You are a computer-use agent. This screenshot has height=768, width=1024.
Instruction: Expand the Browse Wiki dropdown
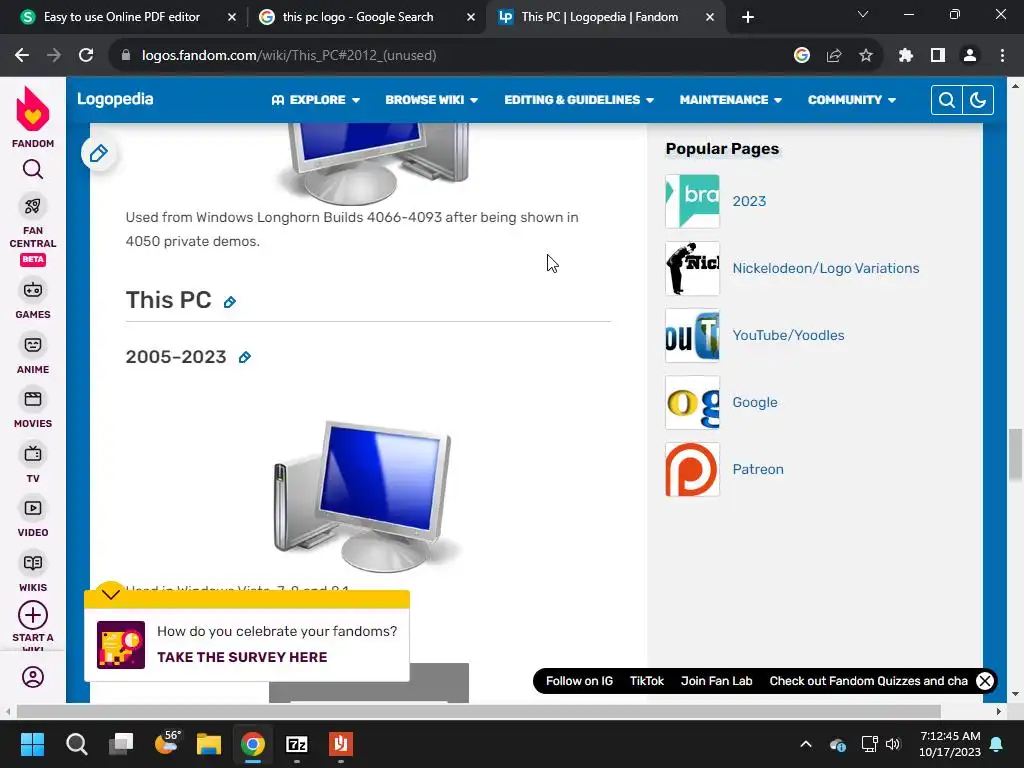(432, 100)
